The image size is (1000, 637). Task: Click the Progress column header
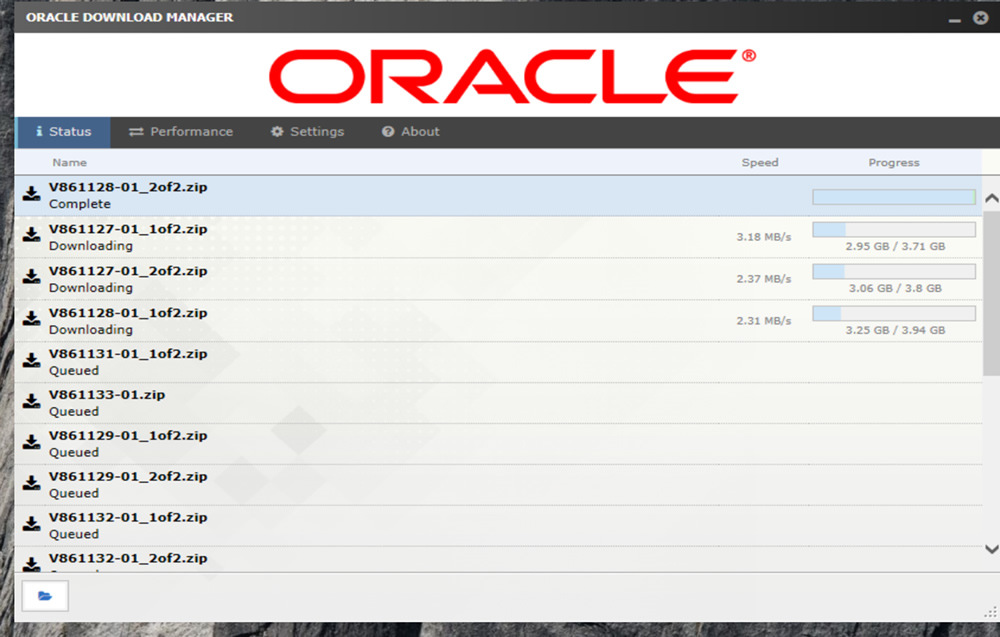(893, 162)
